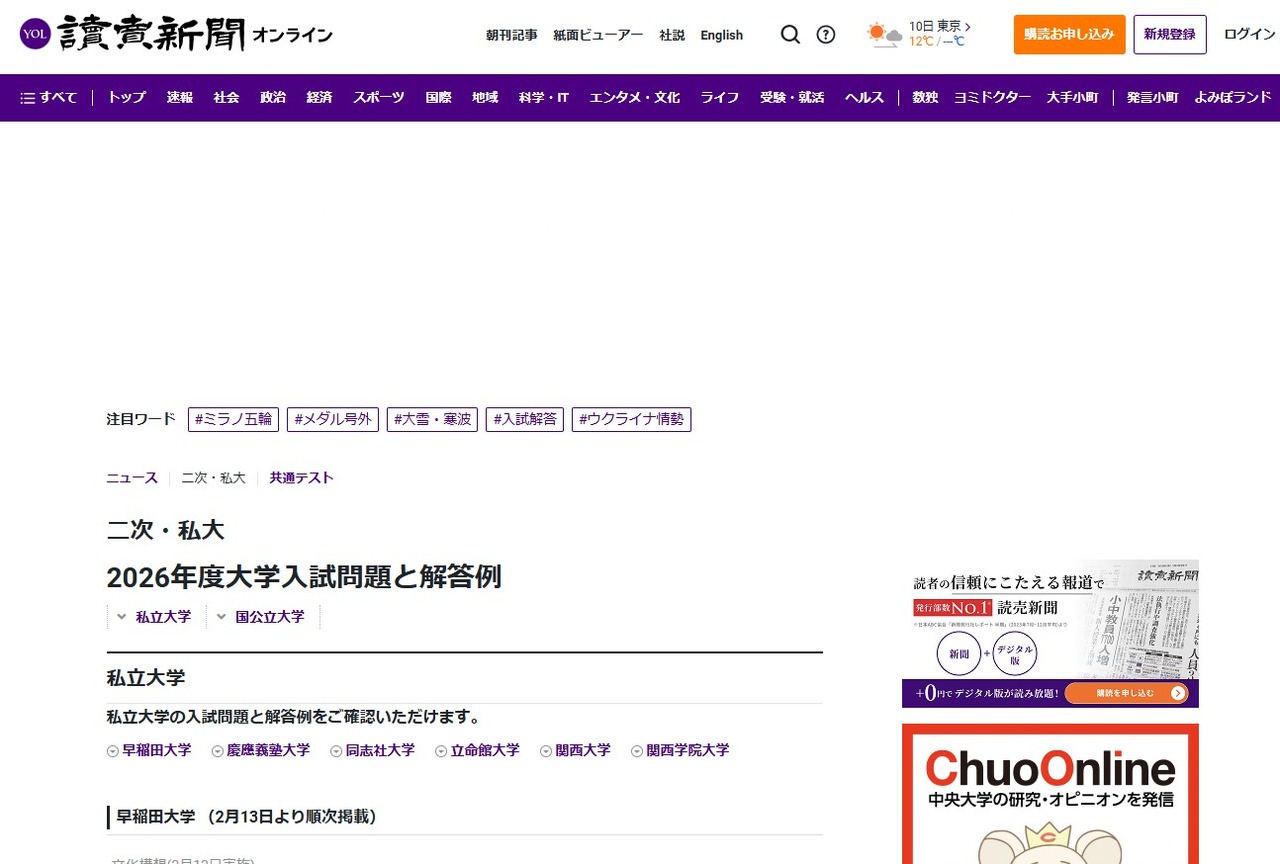Select スポーツ in the navigation bar
Image resolution: width=1280 pixels, height=864 pixels.
(x=378, y=97)
